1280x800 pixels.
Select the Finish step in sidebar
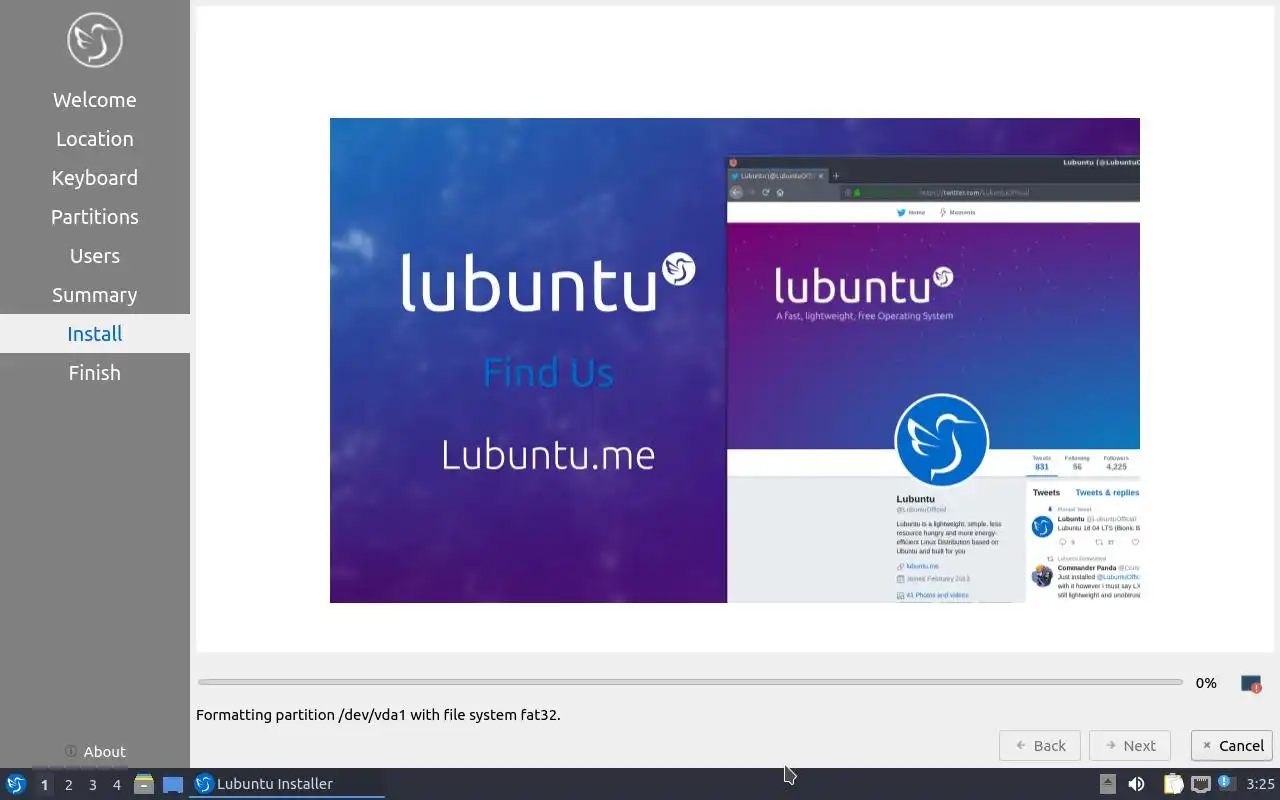pyautogui.click(x=95, y=373)
